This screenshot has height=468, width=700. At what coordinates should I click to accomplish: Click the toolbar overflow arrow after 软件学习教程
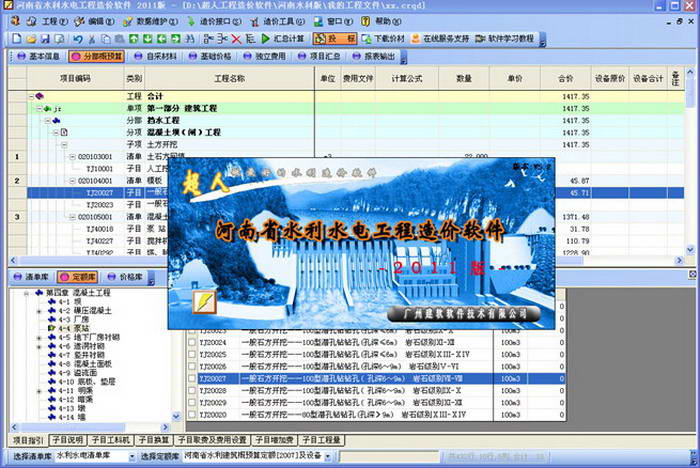pyautogui.click(x=543, y=41)
